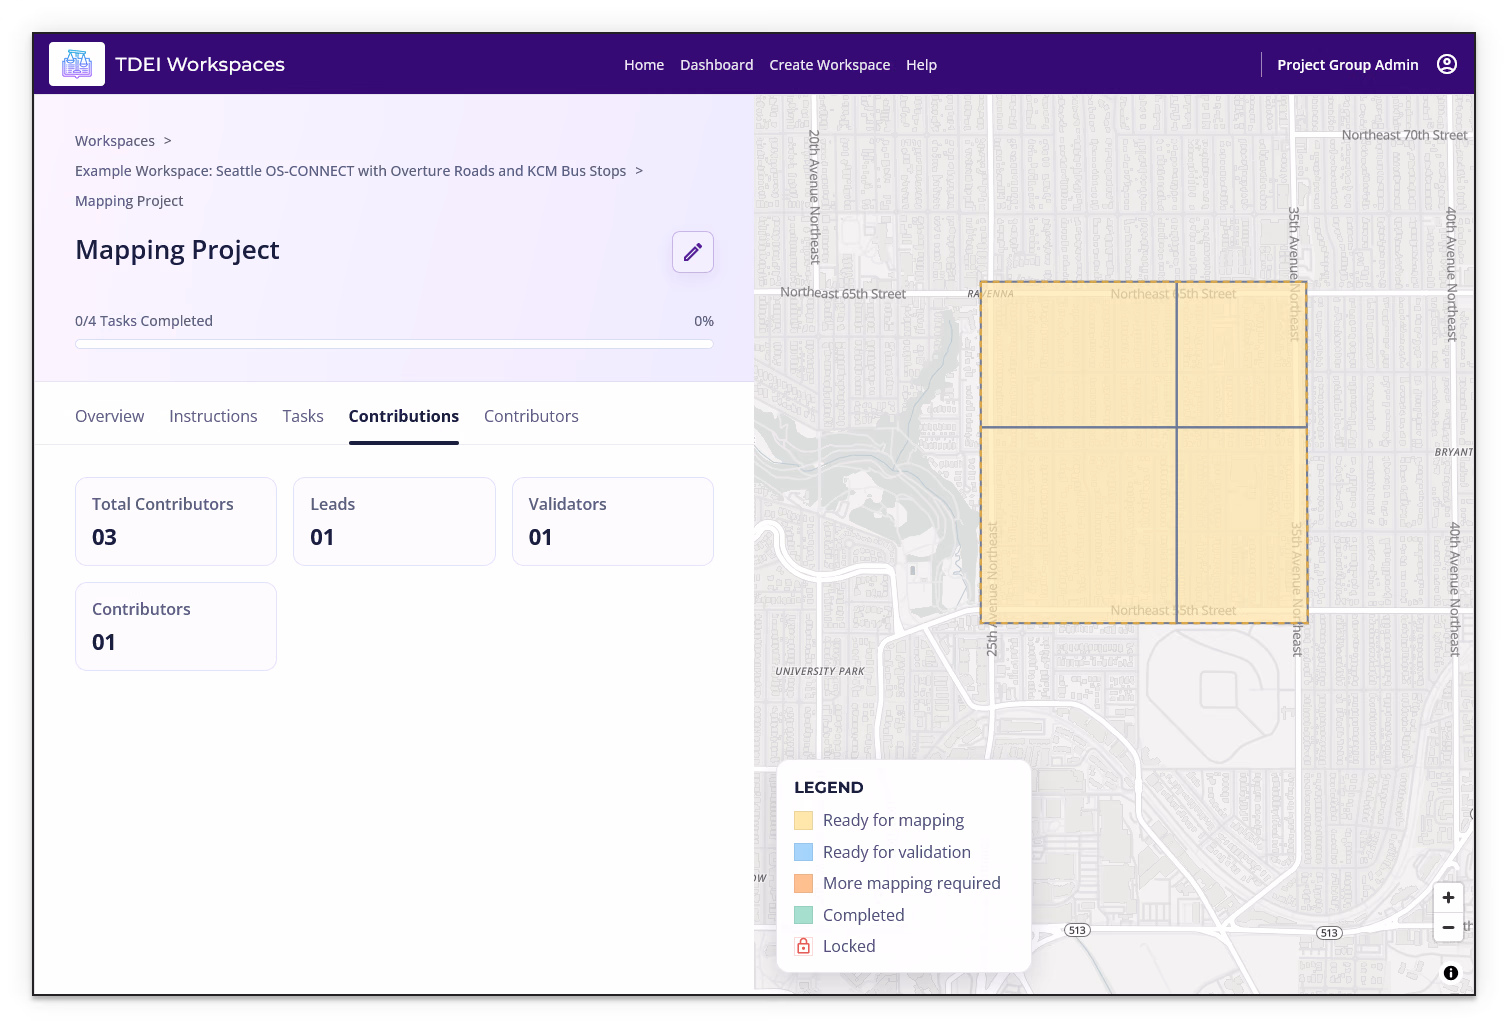Switch to the Overview tab
The width and height of the screenshot is (1508, 1028).
click(110, 416)
